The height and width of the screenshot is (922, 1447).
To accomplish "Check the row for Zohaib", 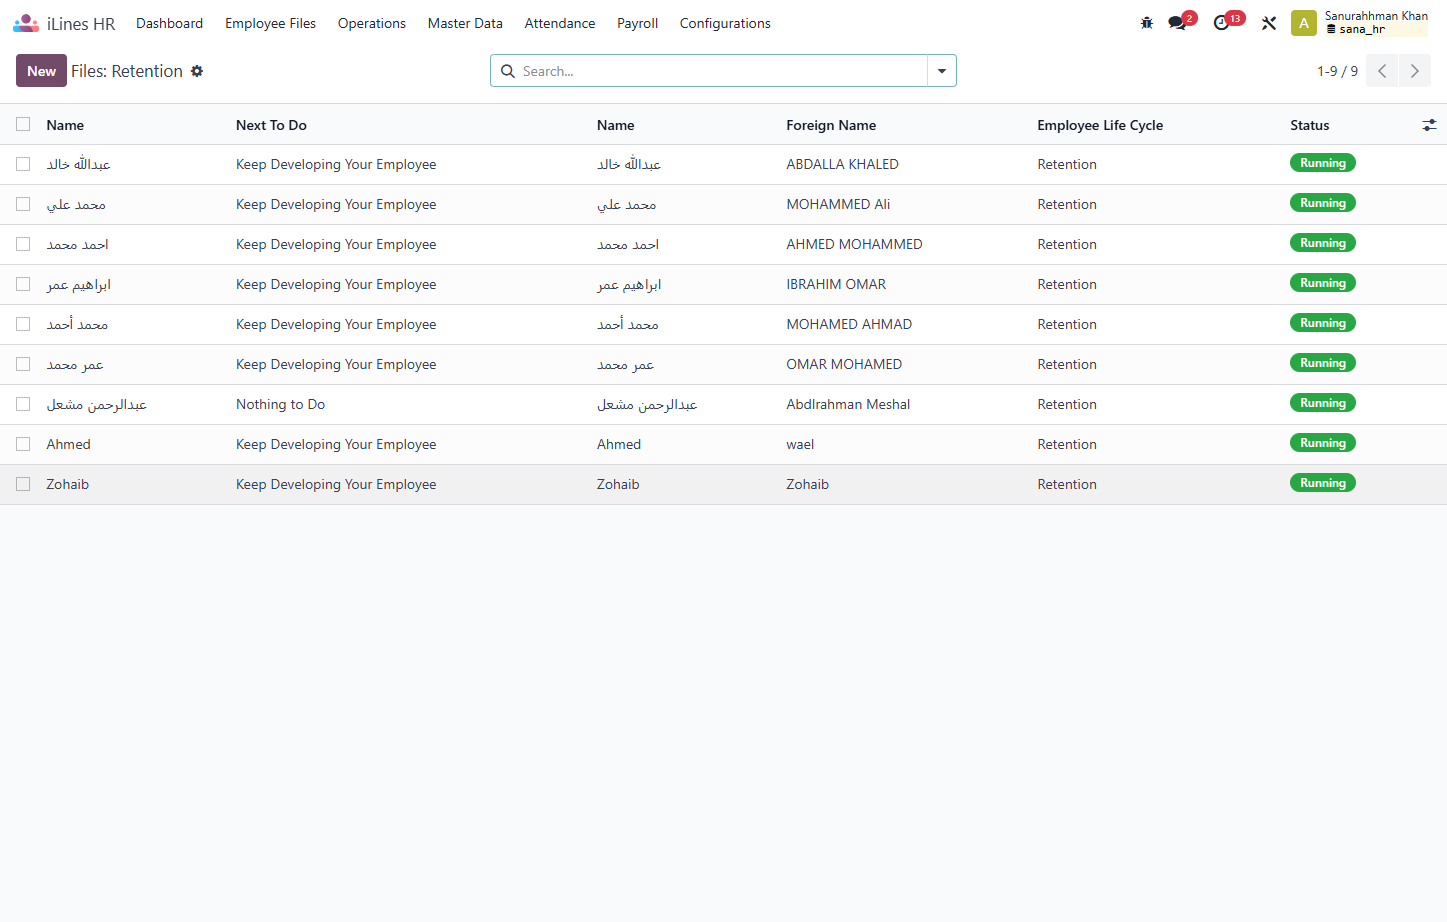I will pyautogui.click(x=23, y=484).
